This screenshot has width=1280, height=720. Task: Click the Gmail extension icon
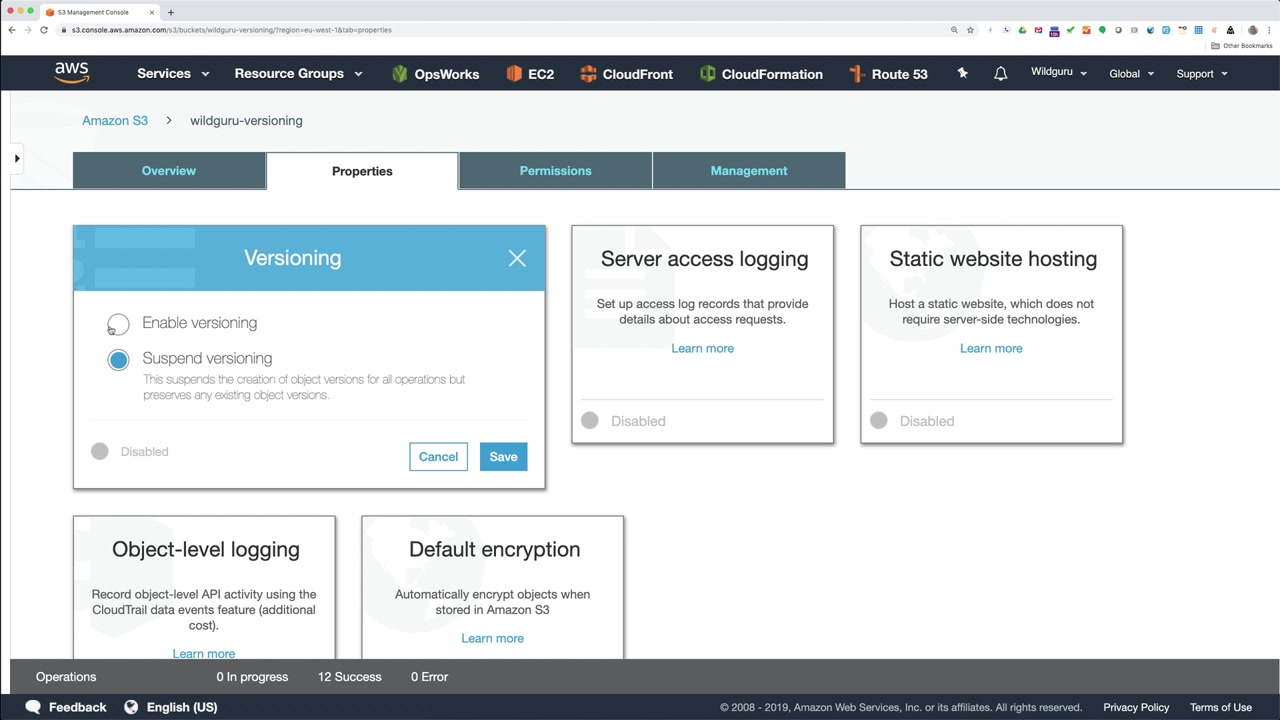(x=1038, y=30)
